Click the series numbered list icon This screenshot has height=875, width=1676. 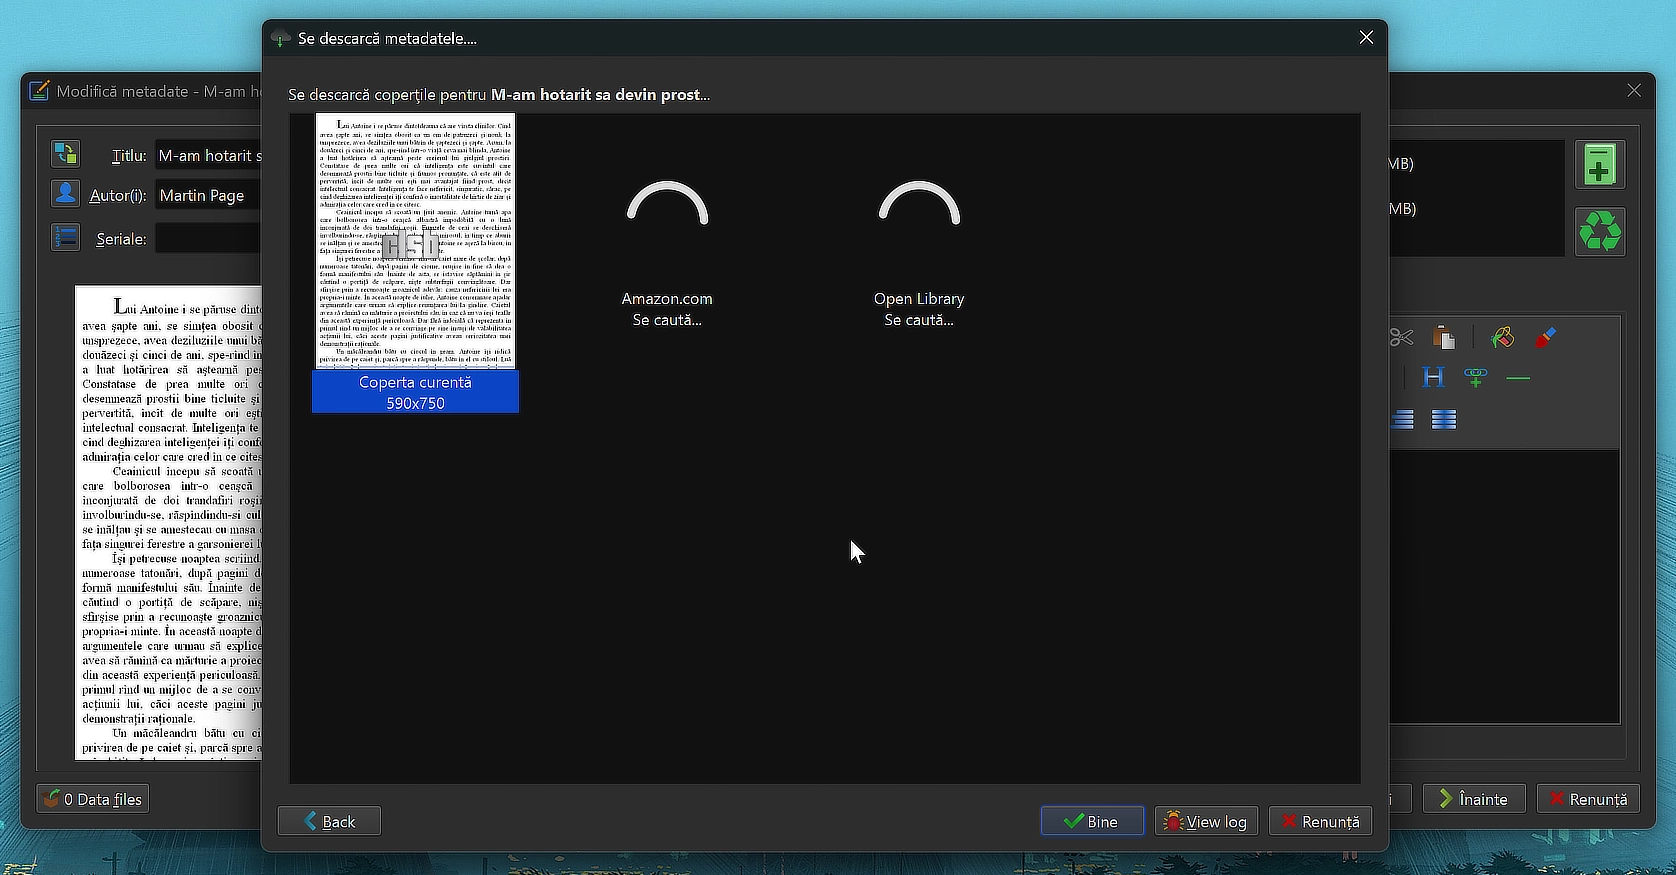[x=66, y=238]
